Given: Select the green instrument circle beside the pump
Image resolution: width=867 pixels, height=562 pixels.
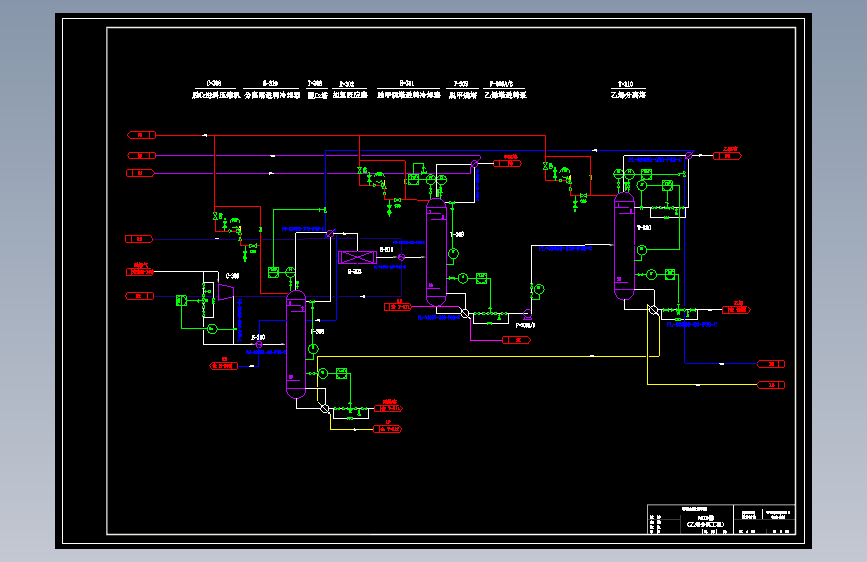Looking at the screenshot, I should point(539,289).
